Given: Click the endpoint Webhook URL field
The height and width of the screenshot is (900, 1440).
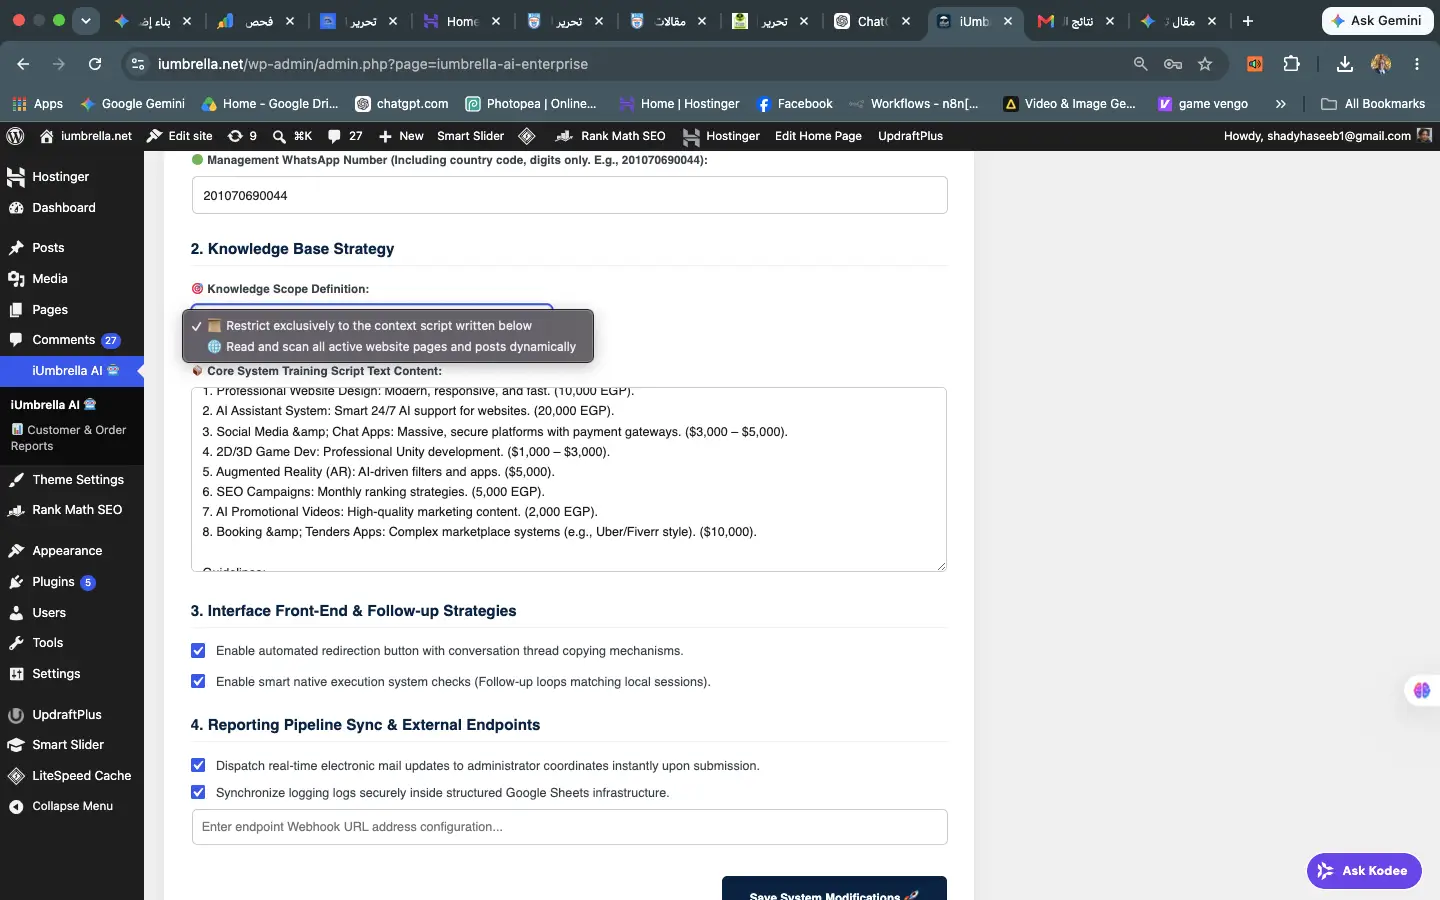Looking at the screenshot, I should (569, 827).
